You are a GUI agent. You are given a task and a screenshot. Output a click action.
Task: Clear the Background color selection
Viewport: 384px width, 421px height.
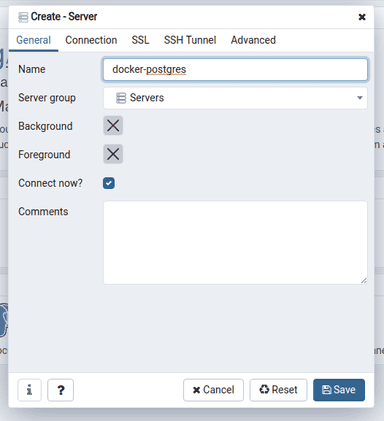click(113, 126)
